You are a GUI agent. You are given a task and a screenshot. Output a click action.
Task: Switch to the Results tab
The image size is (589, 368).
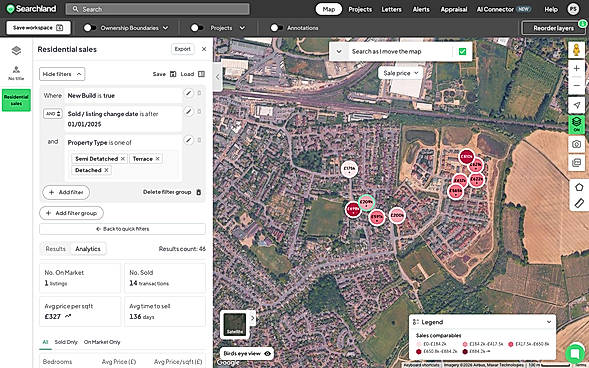click(56, 249)
